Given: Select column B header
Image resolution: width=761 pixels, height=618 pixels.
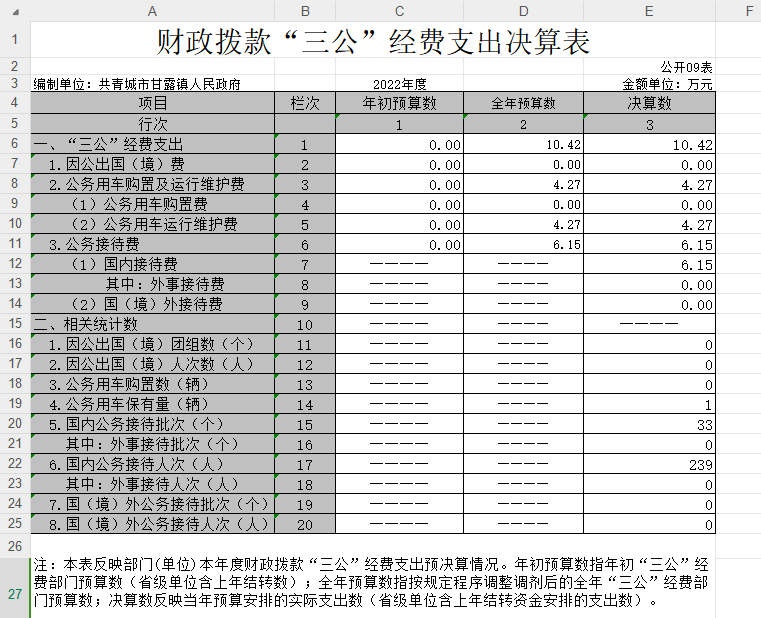Looking at the screenshot, I should 304,10.
